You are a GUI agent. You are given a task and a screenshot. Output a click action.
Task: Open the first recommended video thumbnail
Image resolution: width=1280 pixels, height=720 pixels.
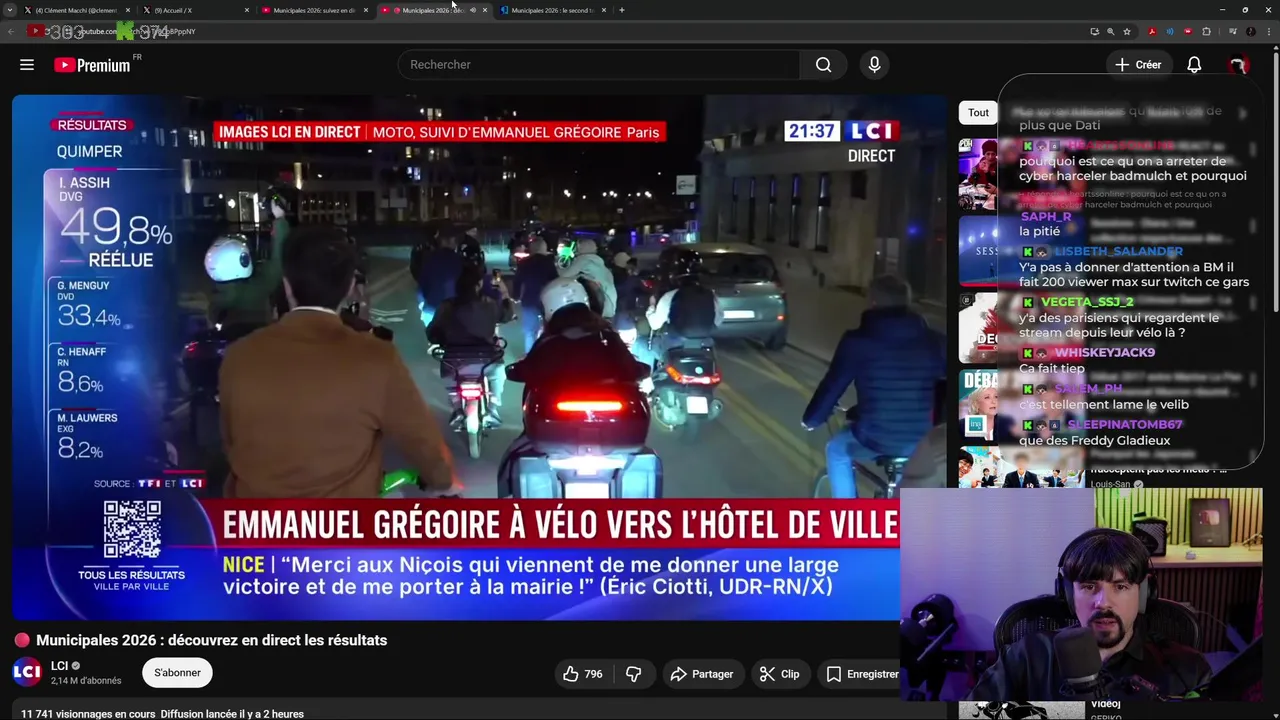(978, 172)
